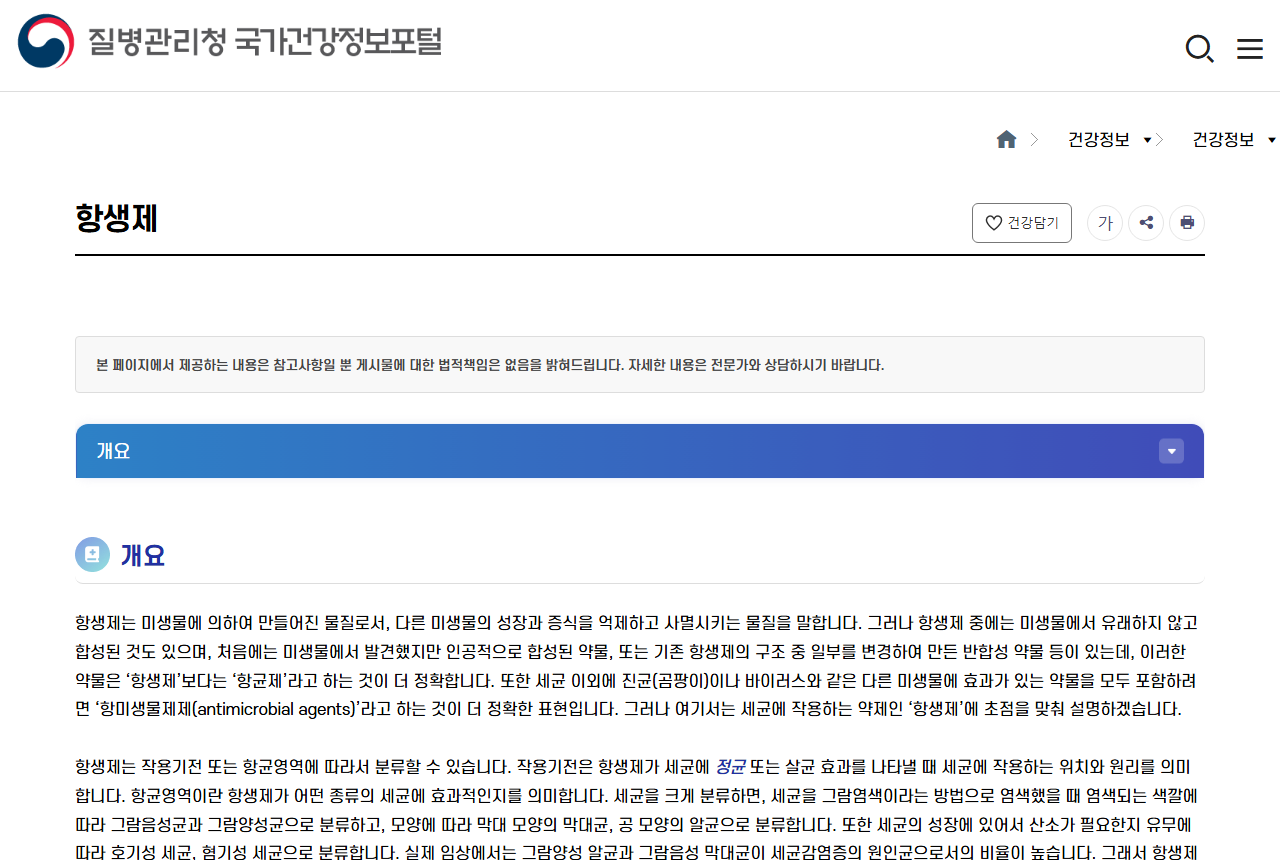The width and height of the screenshot is (1280, 860).
Task: Click the legal disclaimer notice text
Action: 490,365
